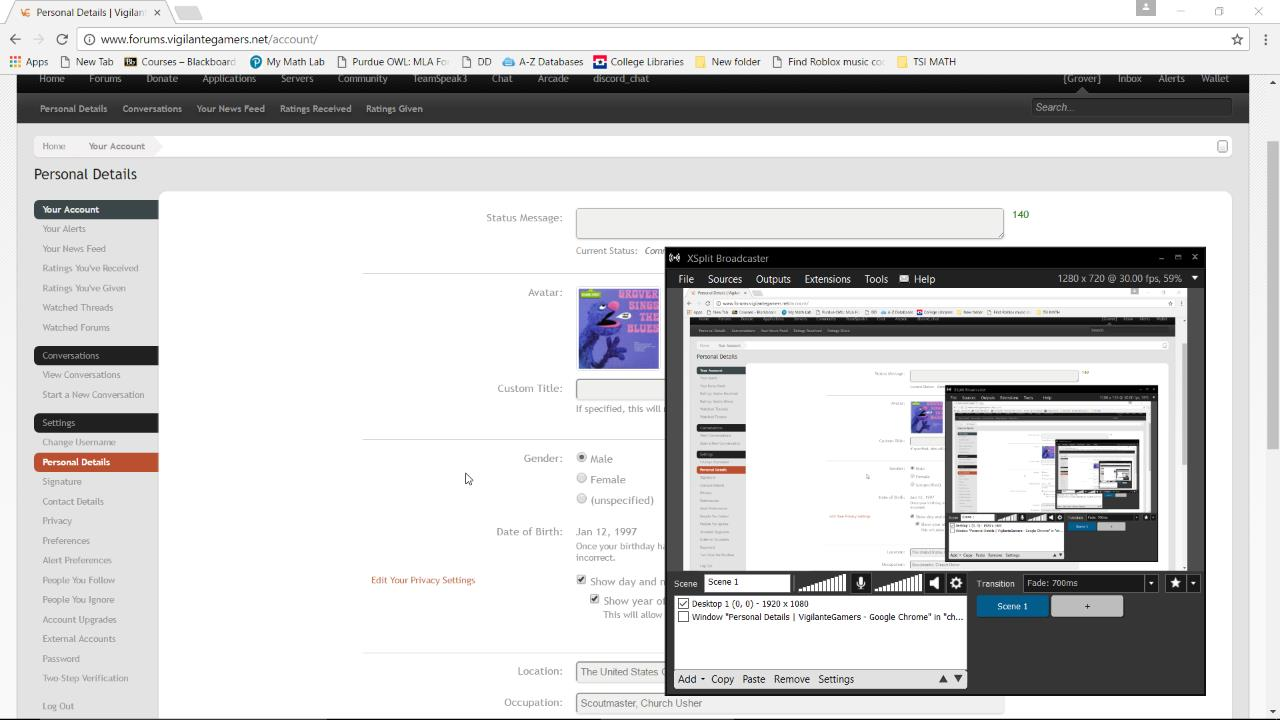Select the Female gender radio button
The height and width of the screenshot is (720, 1280).
[x=582, y=479]
